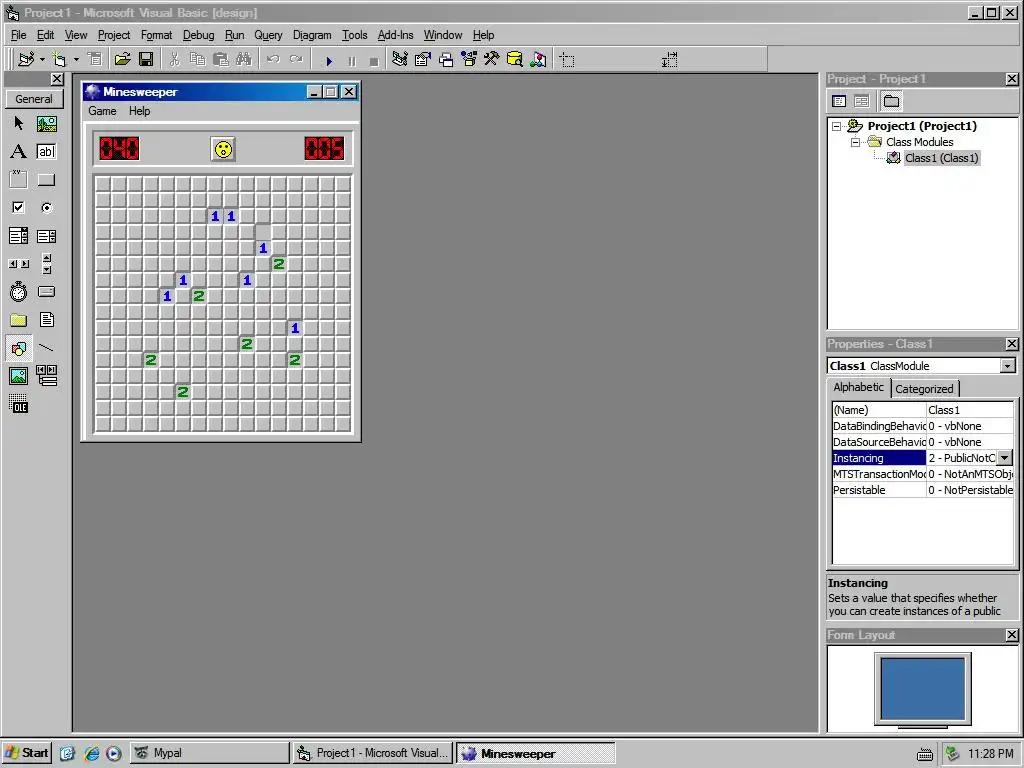Click the Start (run) toolbar button

point(329,61)
